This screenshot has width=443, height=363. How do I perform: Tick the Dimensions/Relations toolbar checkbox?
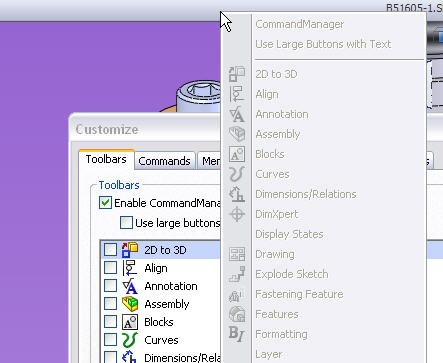(x=110, y=357)
